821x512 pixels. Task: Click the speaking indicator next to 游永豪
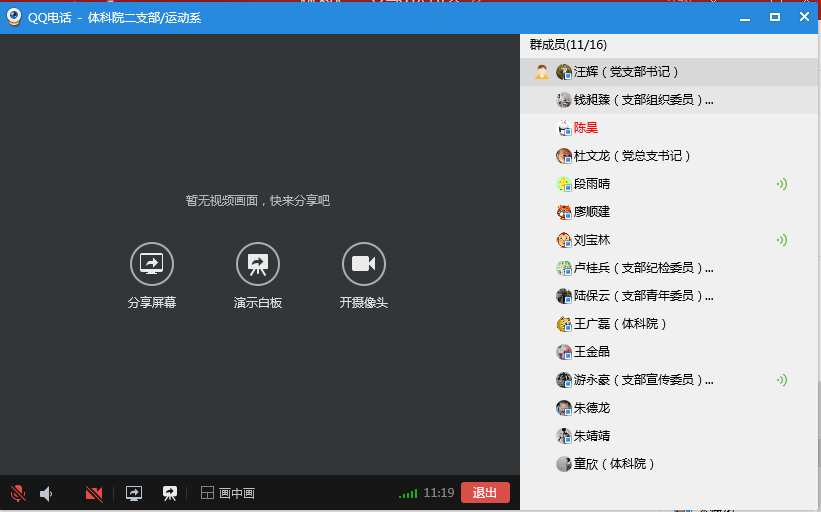point(782,380)
